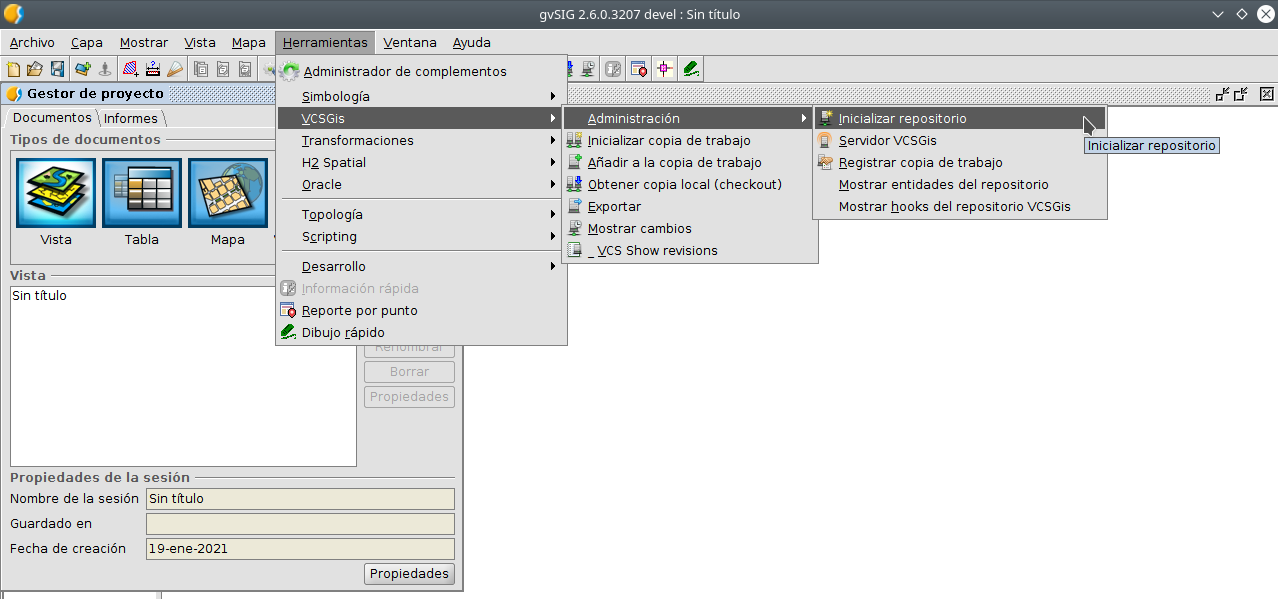Click first restore icon in Gestor de proyecto bar

(1222, 94)
